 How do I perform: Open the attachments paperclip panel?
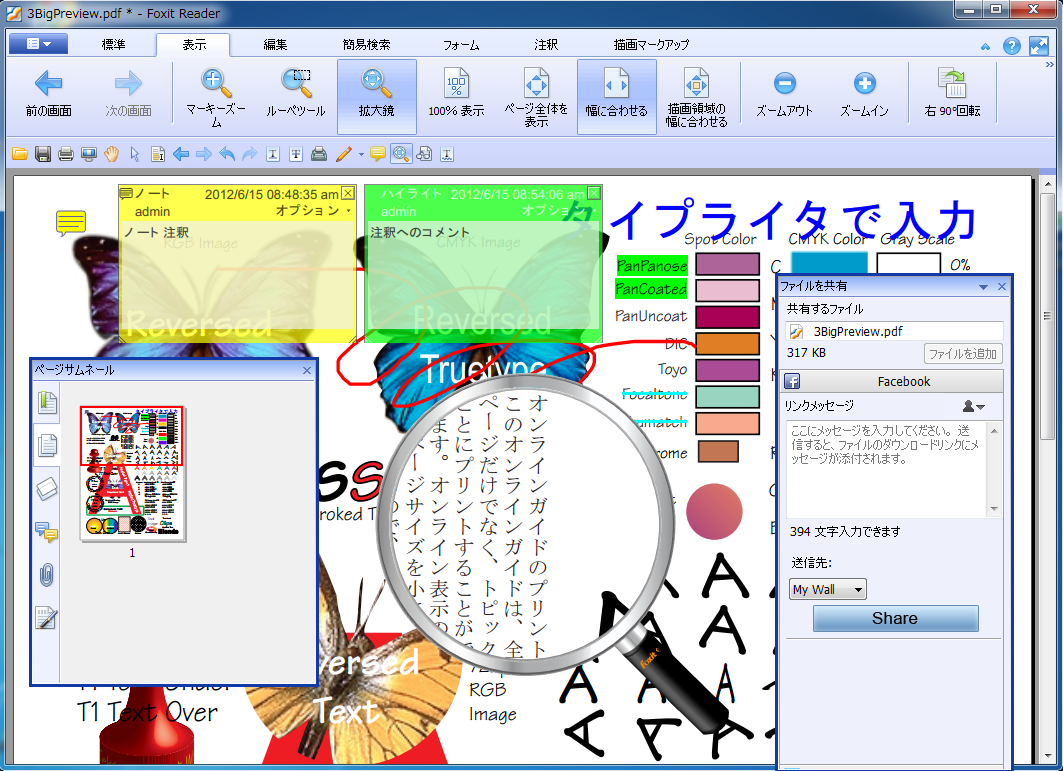click(47, 575)
